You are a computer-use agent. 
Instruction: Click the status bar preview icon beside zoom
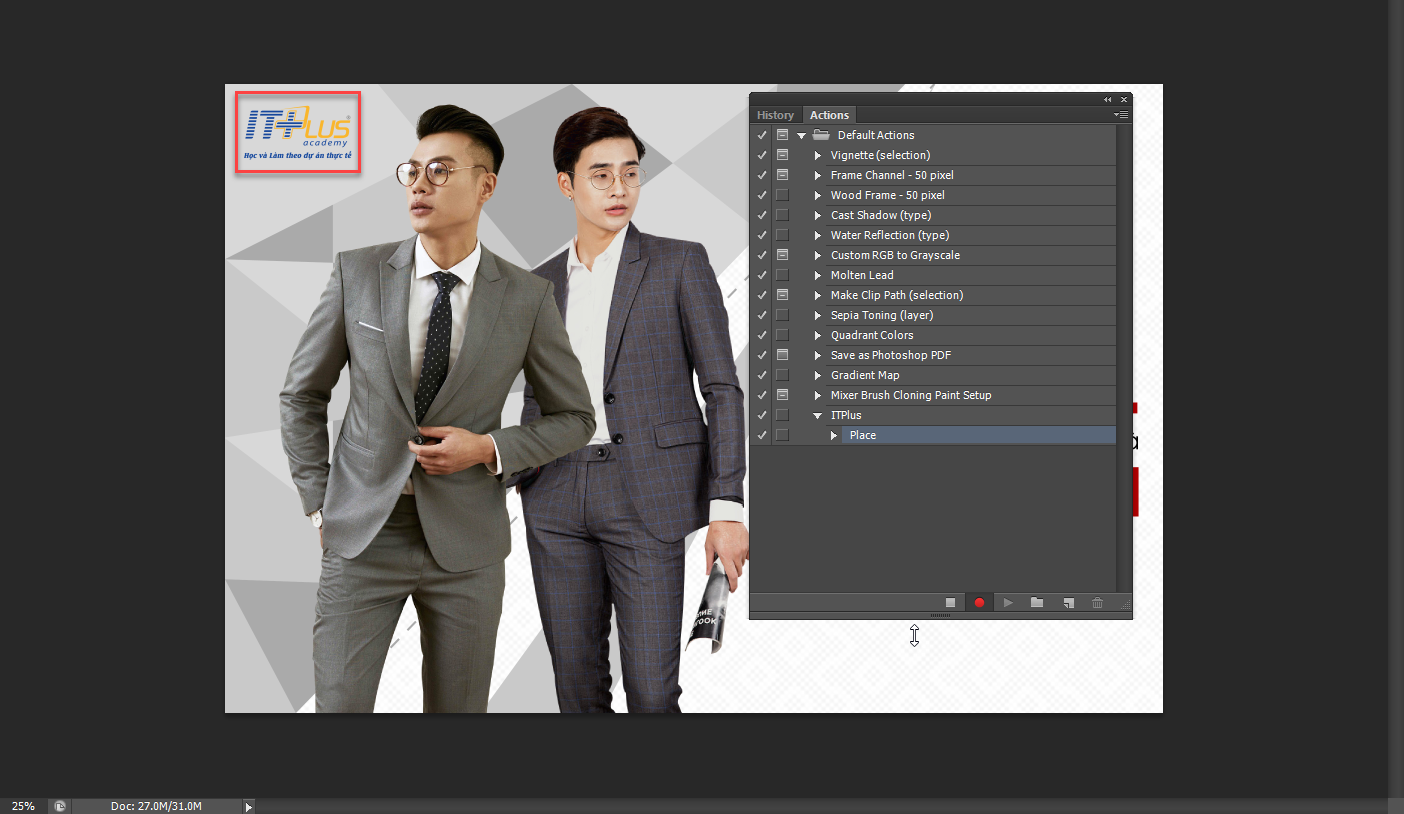pos(60,806)
